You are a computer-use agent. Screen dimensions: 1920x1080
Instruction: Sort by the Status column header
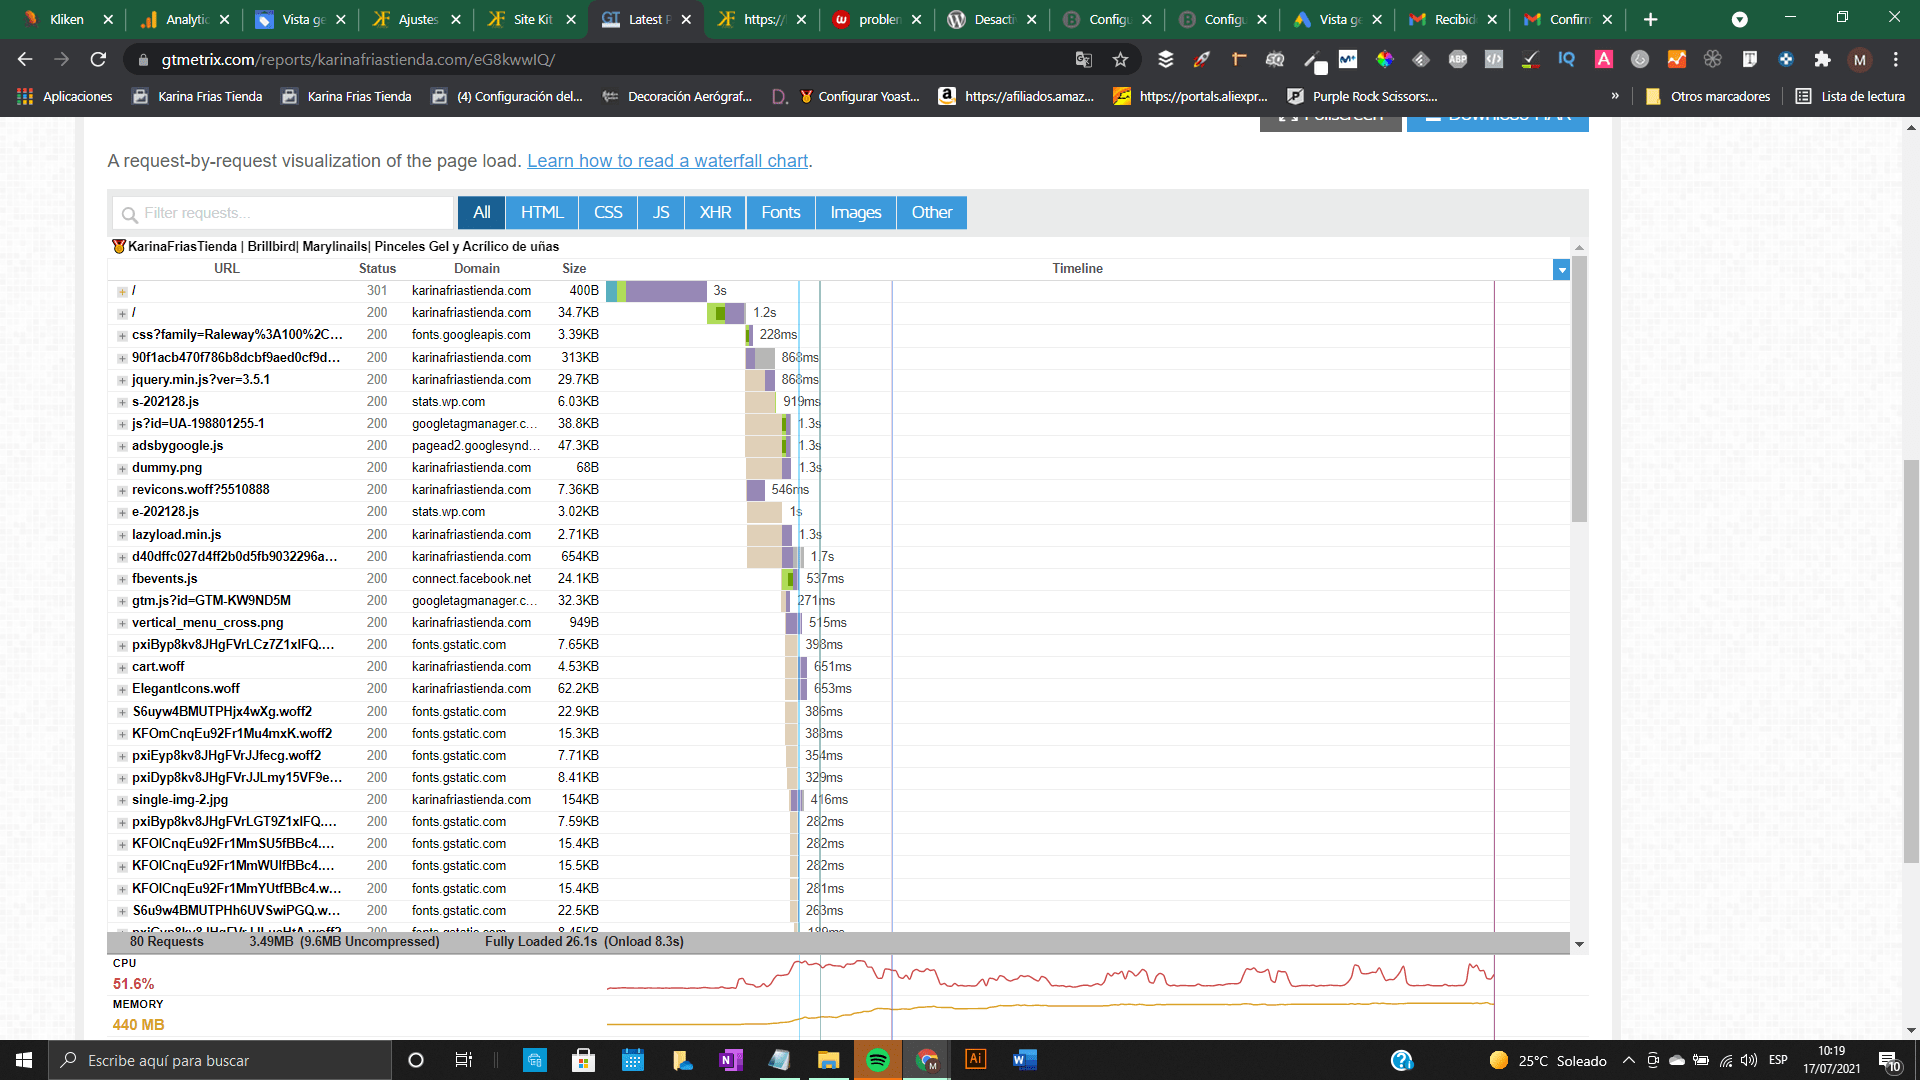pyautogui.click(x=377, y=269)
